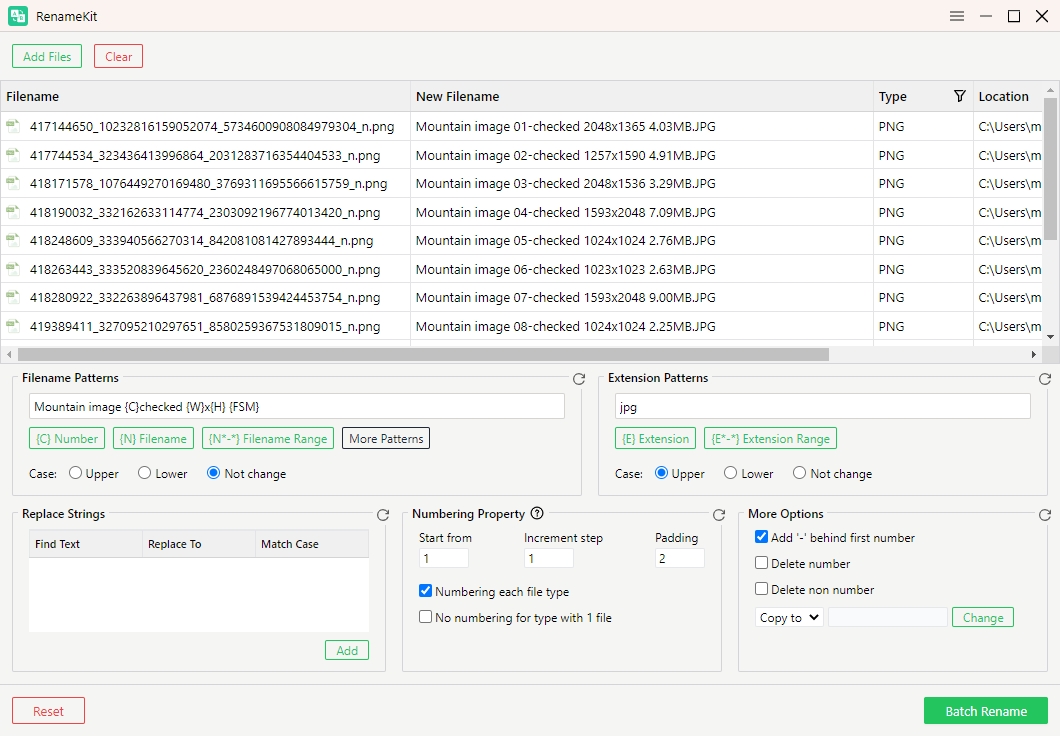This screenshot has height=736, width=1060.
Task: Enable the Delete number checkbox
Action: pyautogui.click(x=762, y=563)
